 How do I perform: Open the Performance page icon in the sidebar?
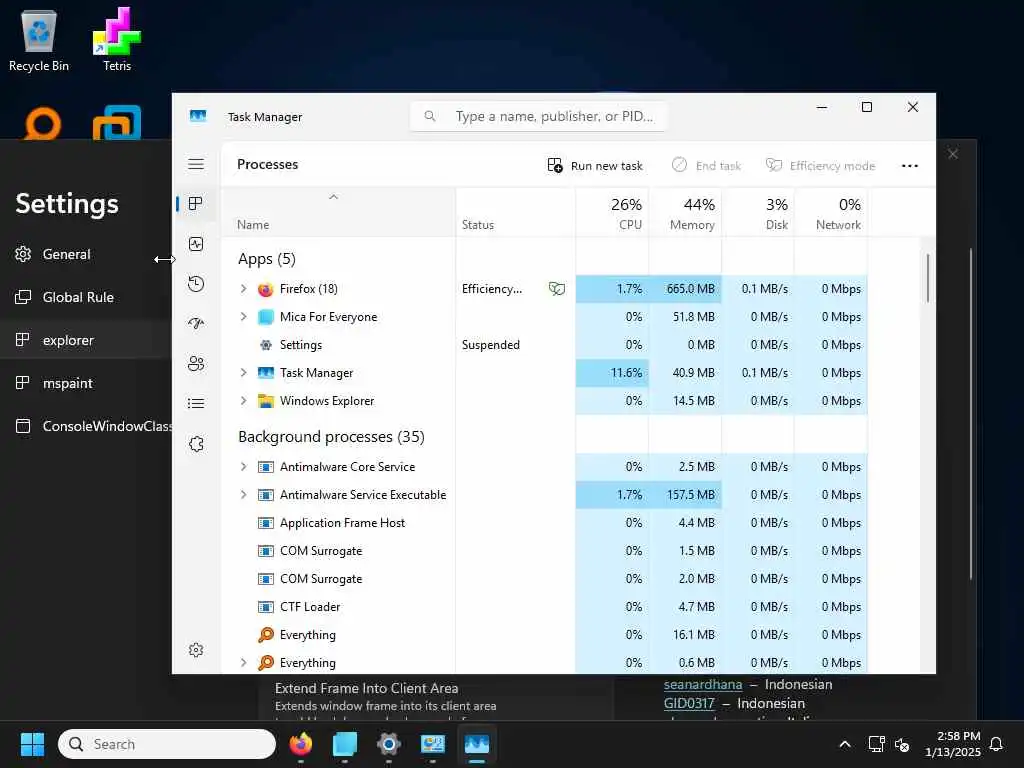point(196,244)
